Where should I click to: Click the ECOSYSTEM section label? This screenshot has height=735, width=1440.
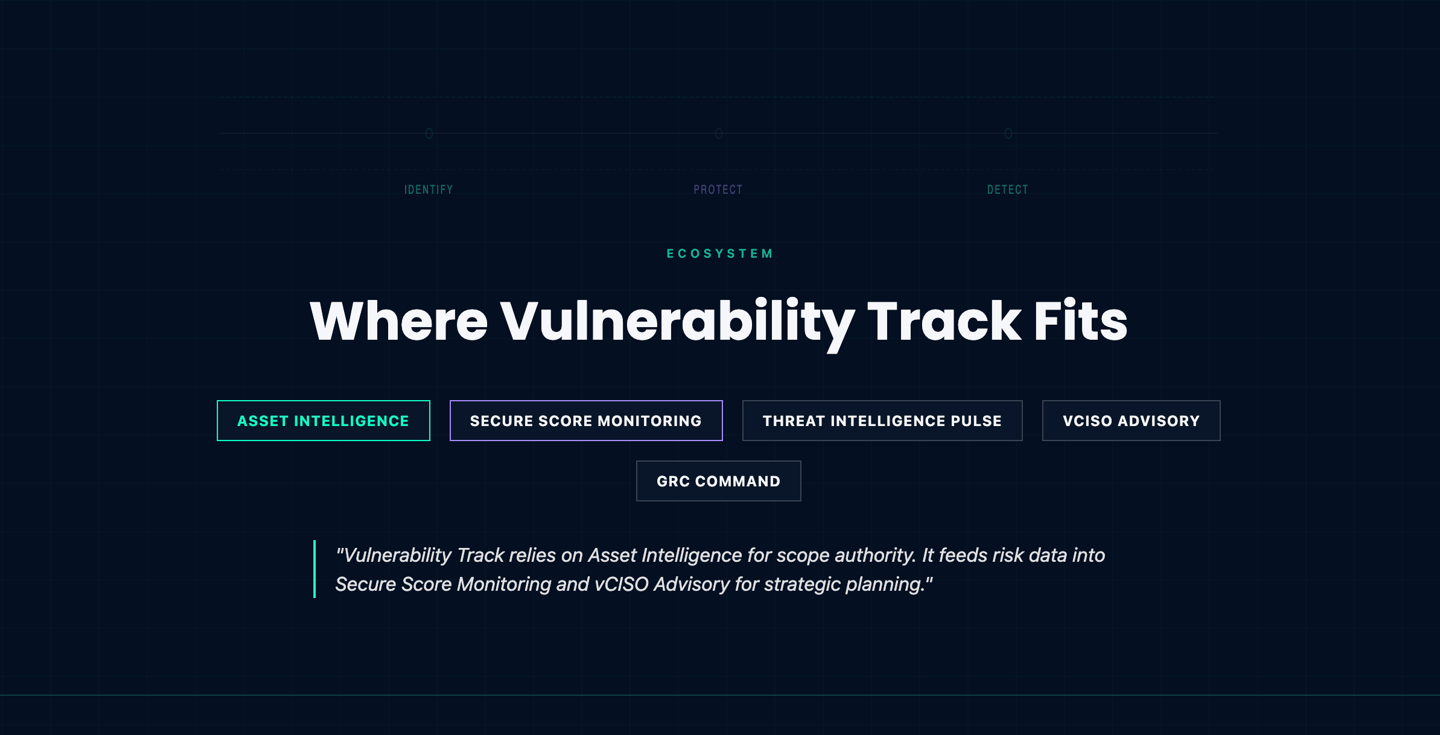click(720, 254)
